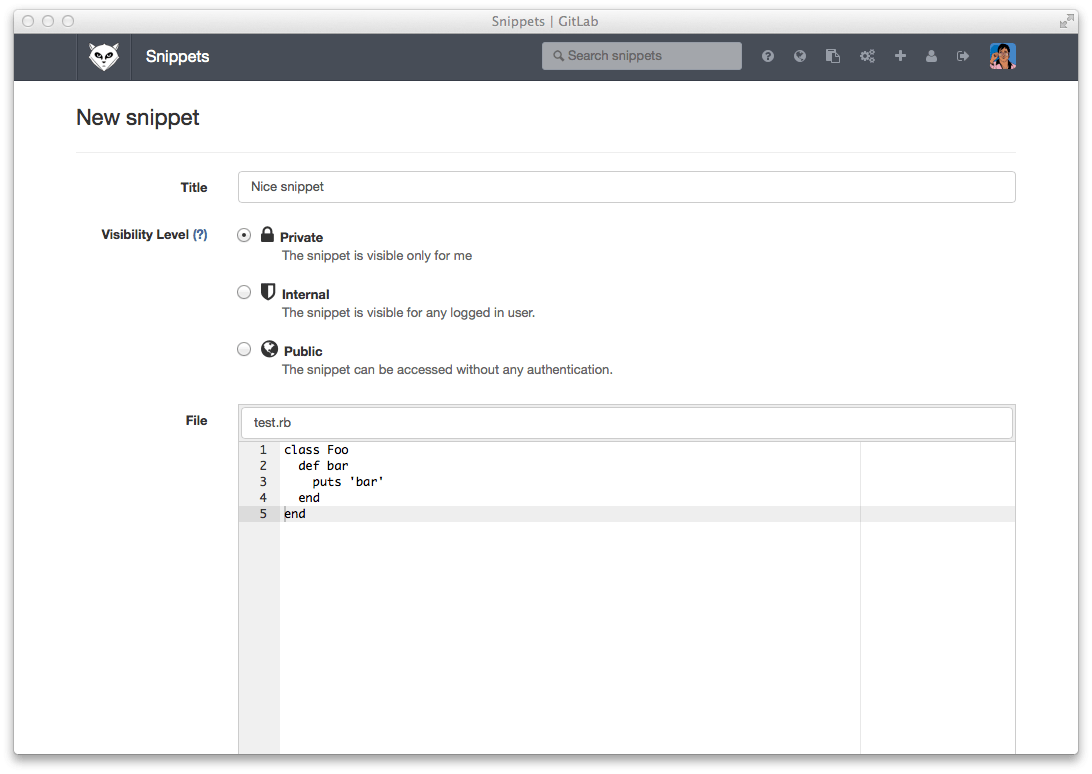1092x774 pixels.
Task: Click the Snippets header link
Action: pyautogui.click(x=177, y=57)
